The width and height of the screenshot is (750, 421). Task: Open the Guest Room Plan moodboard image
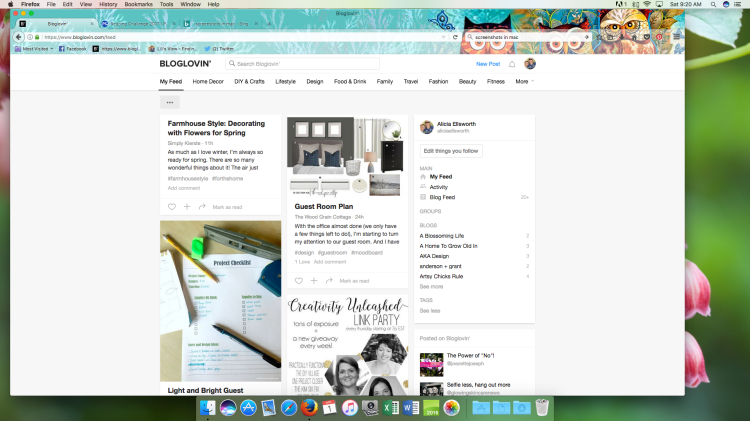pos(347,157)
